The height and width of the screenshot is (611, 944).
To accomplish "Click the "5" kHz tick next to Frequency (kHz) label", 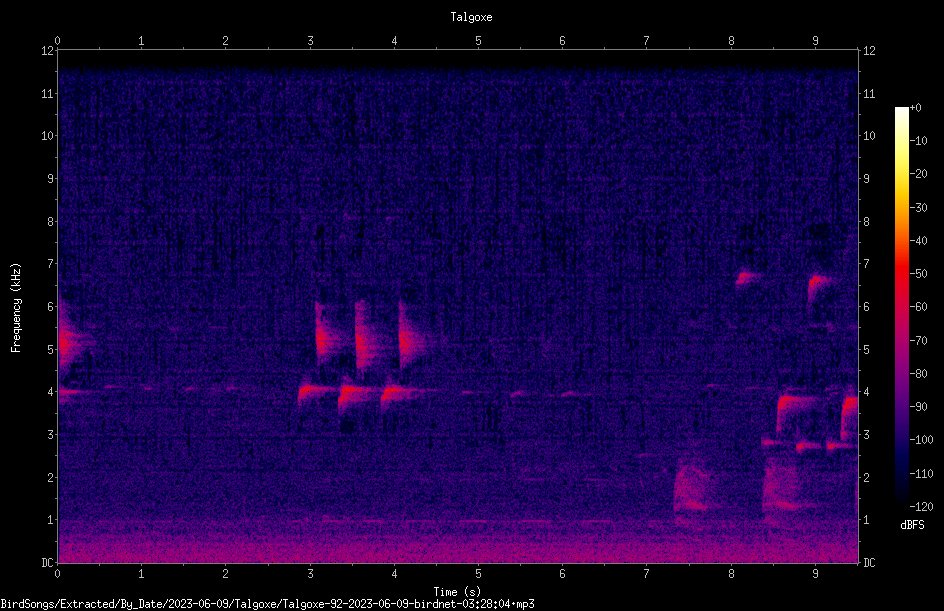I will pyautogui.click(x=50, y=349).
